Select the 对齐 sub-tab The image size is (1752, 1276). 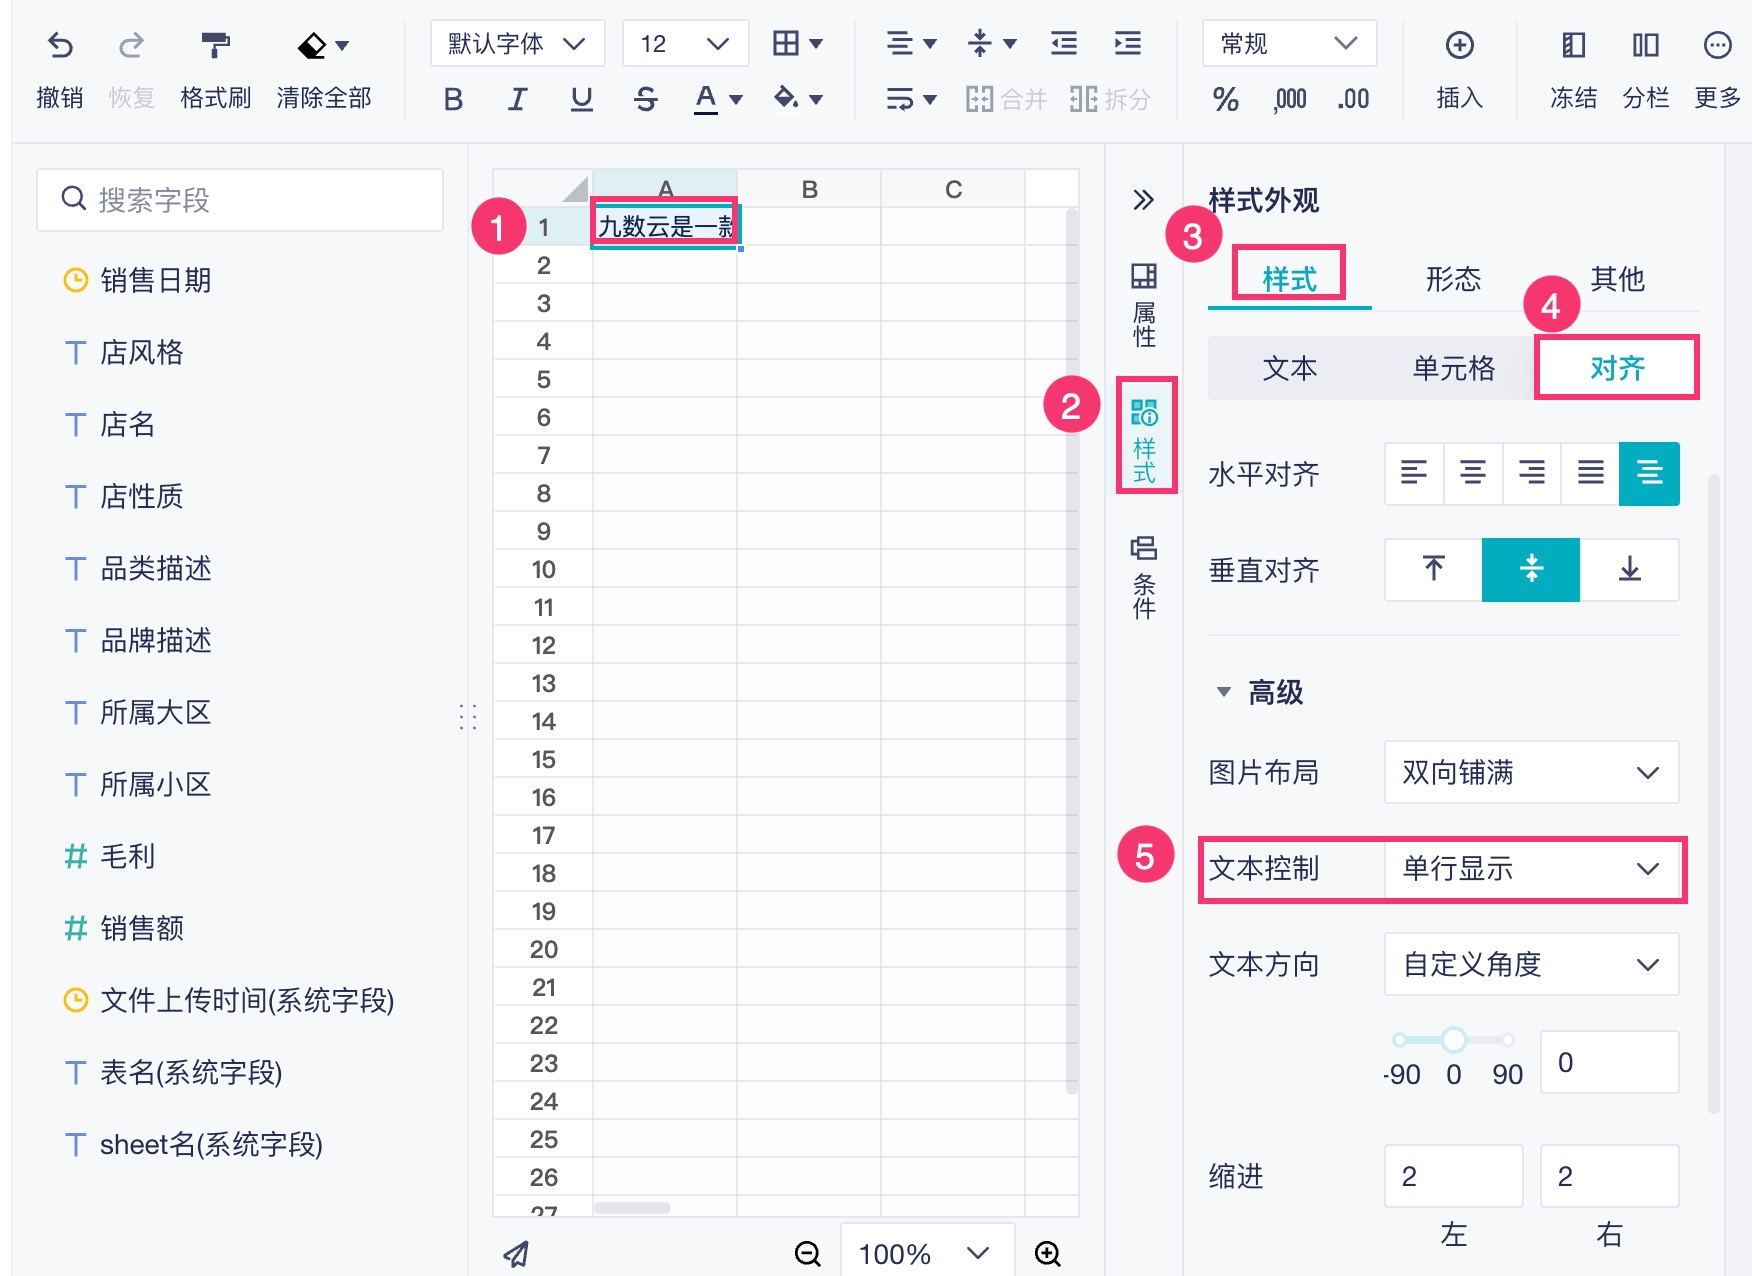pyautogui.click(x=1617, y=368)
